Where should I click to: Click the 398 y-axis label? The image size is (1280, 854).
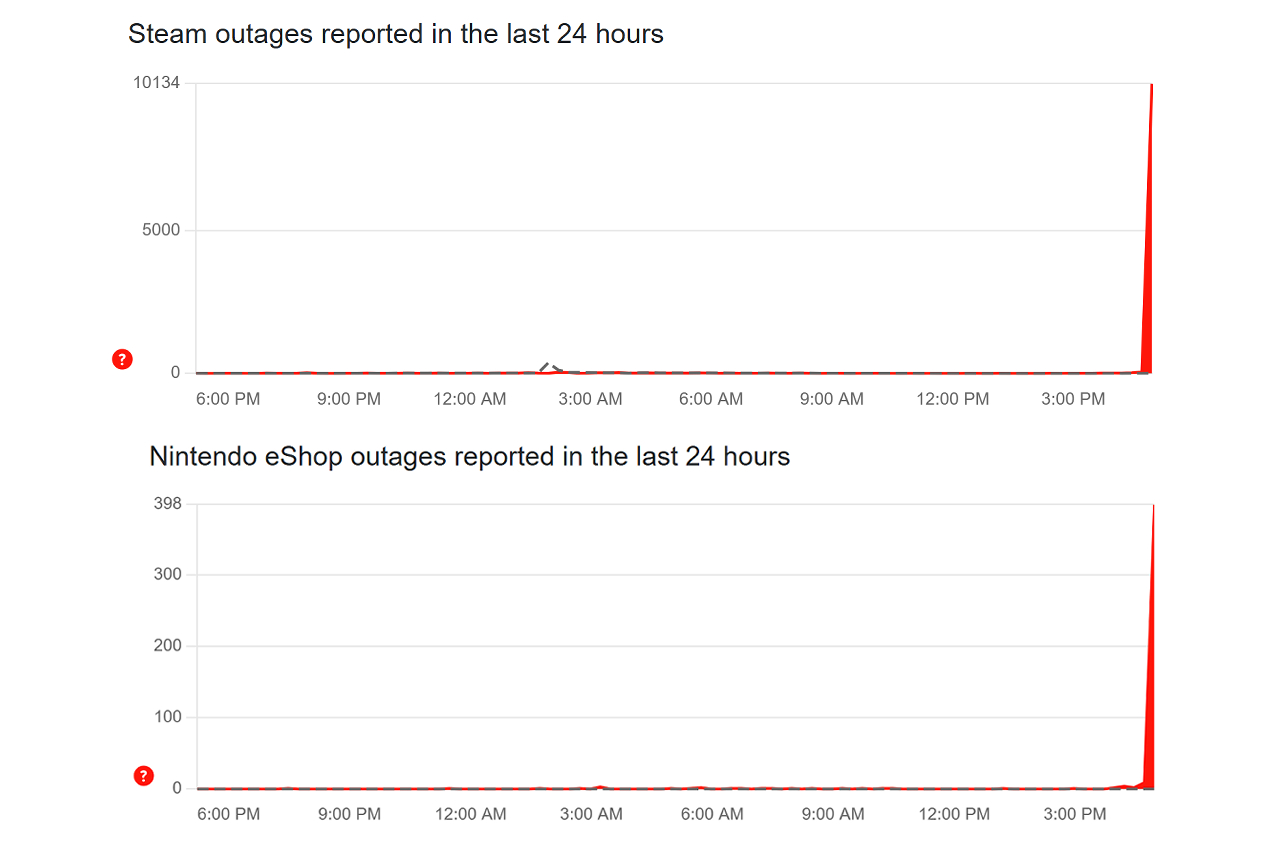(169, 503)
